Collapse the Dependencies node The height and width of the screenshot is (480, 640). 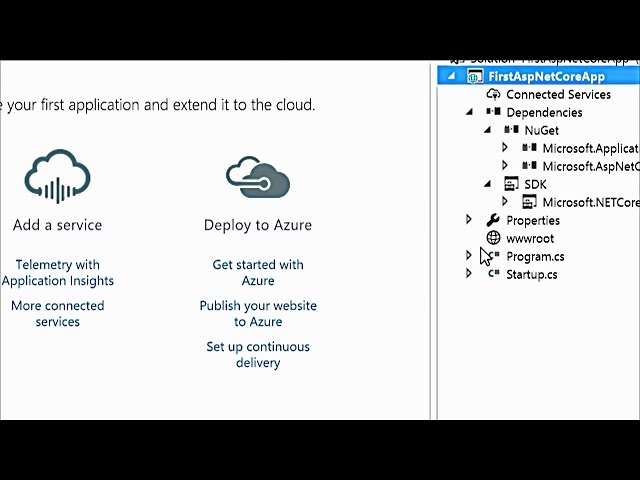coord(469,112)
